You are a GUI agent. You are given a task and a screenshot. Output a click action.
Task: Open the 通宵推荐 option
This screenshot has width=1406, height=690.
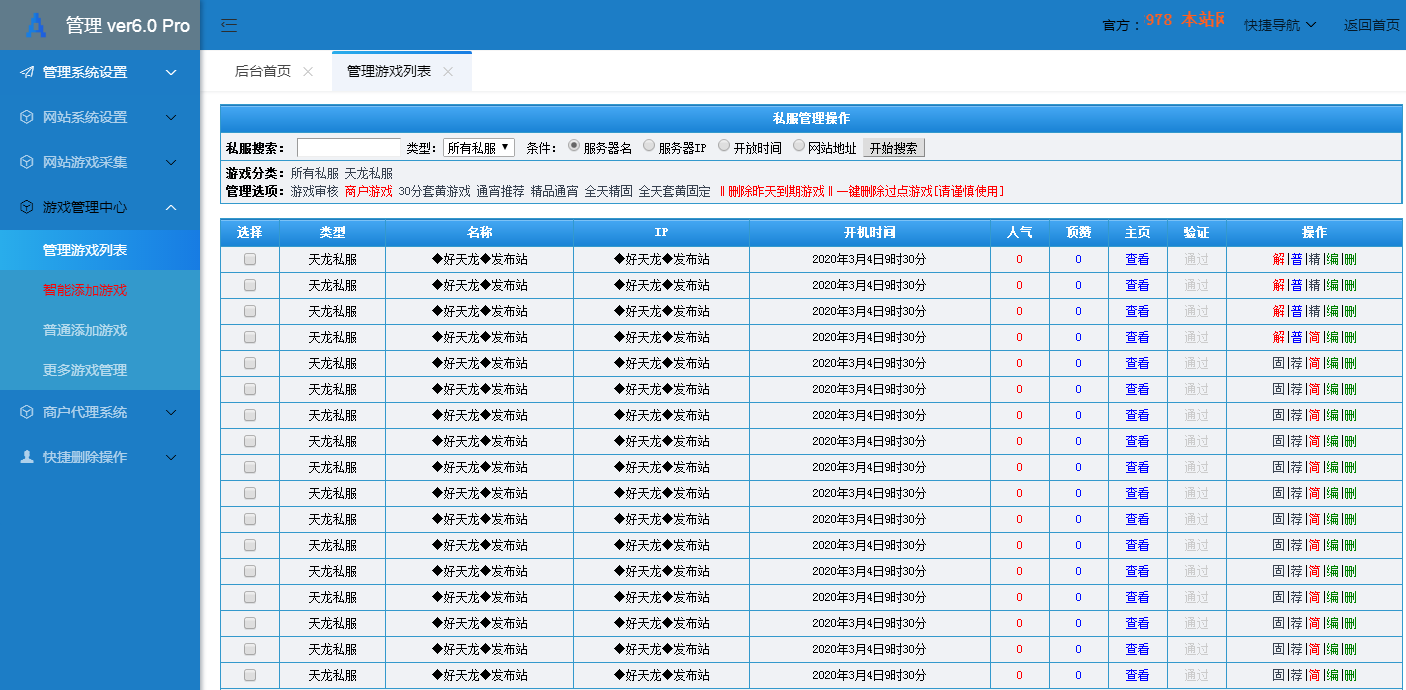(x=500, y=191)
